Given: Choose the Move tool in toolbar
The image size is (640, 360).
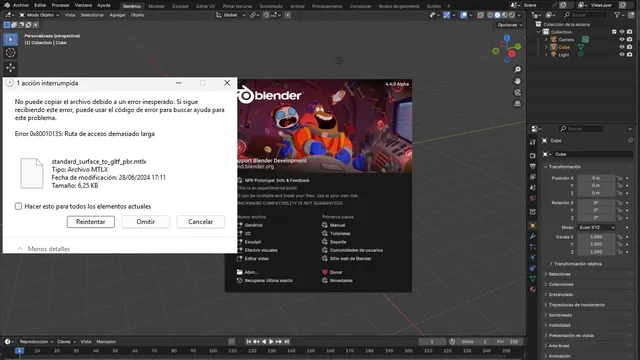Looking at the screenshot, I should point(11,67).
